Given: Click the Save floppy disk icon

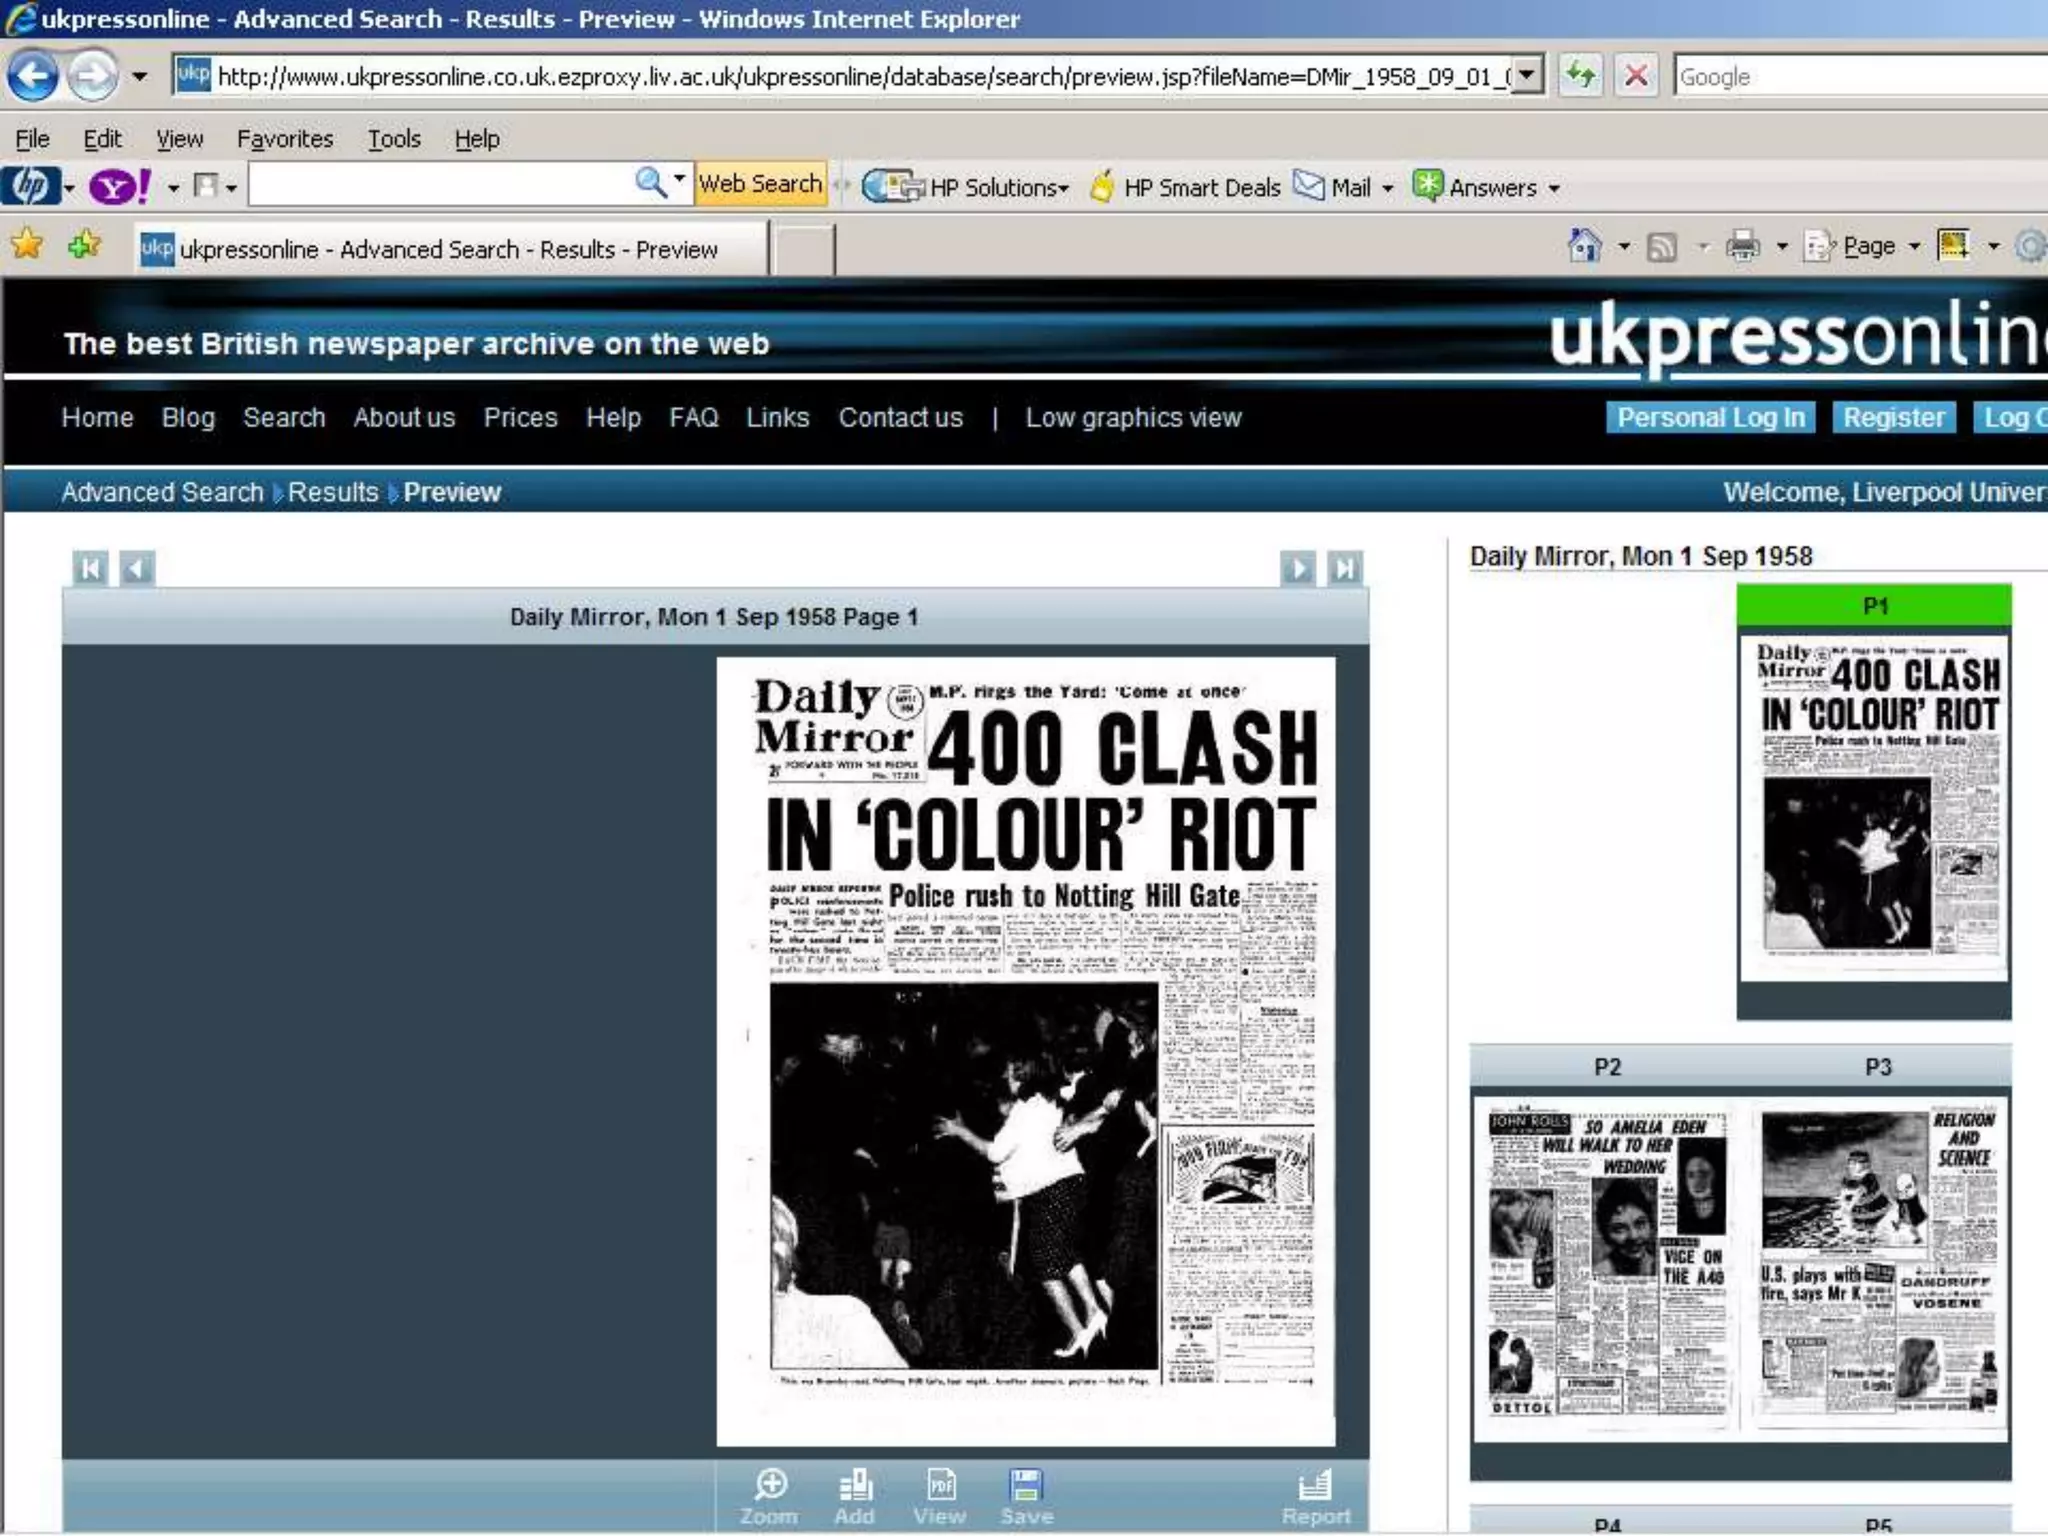Looking at the screenshot, I should [x=1026, y=1485].
